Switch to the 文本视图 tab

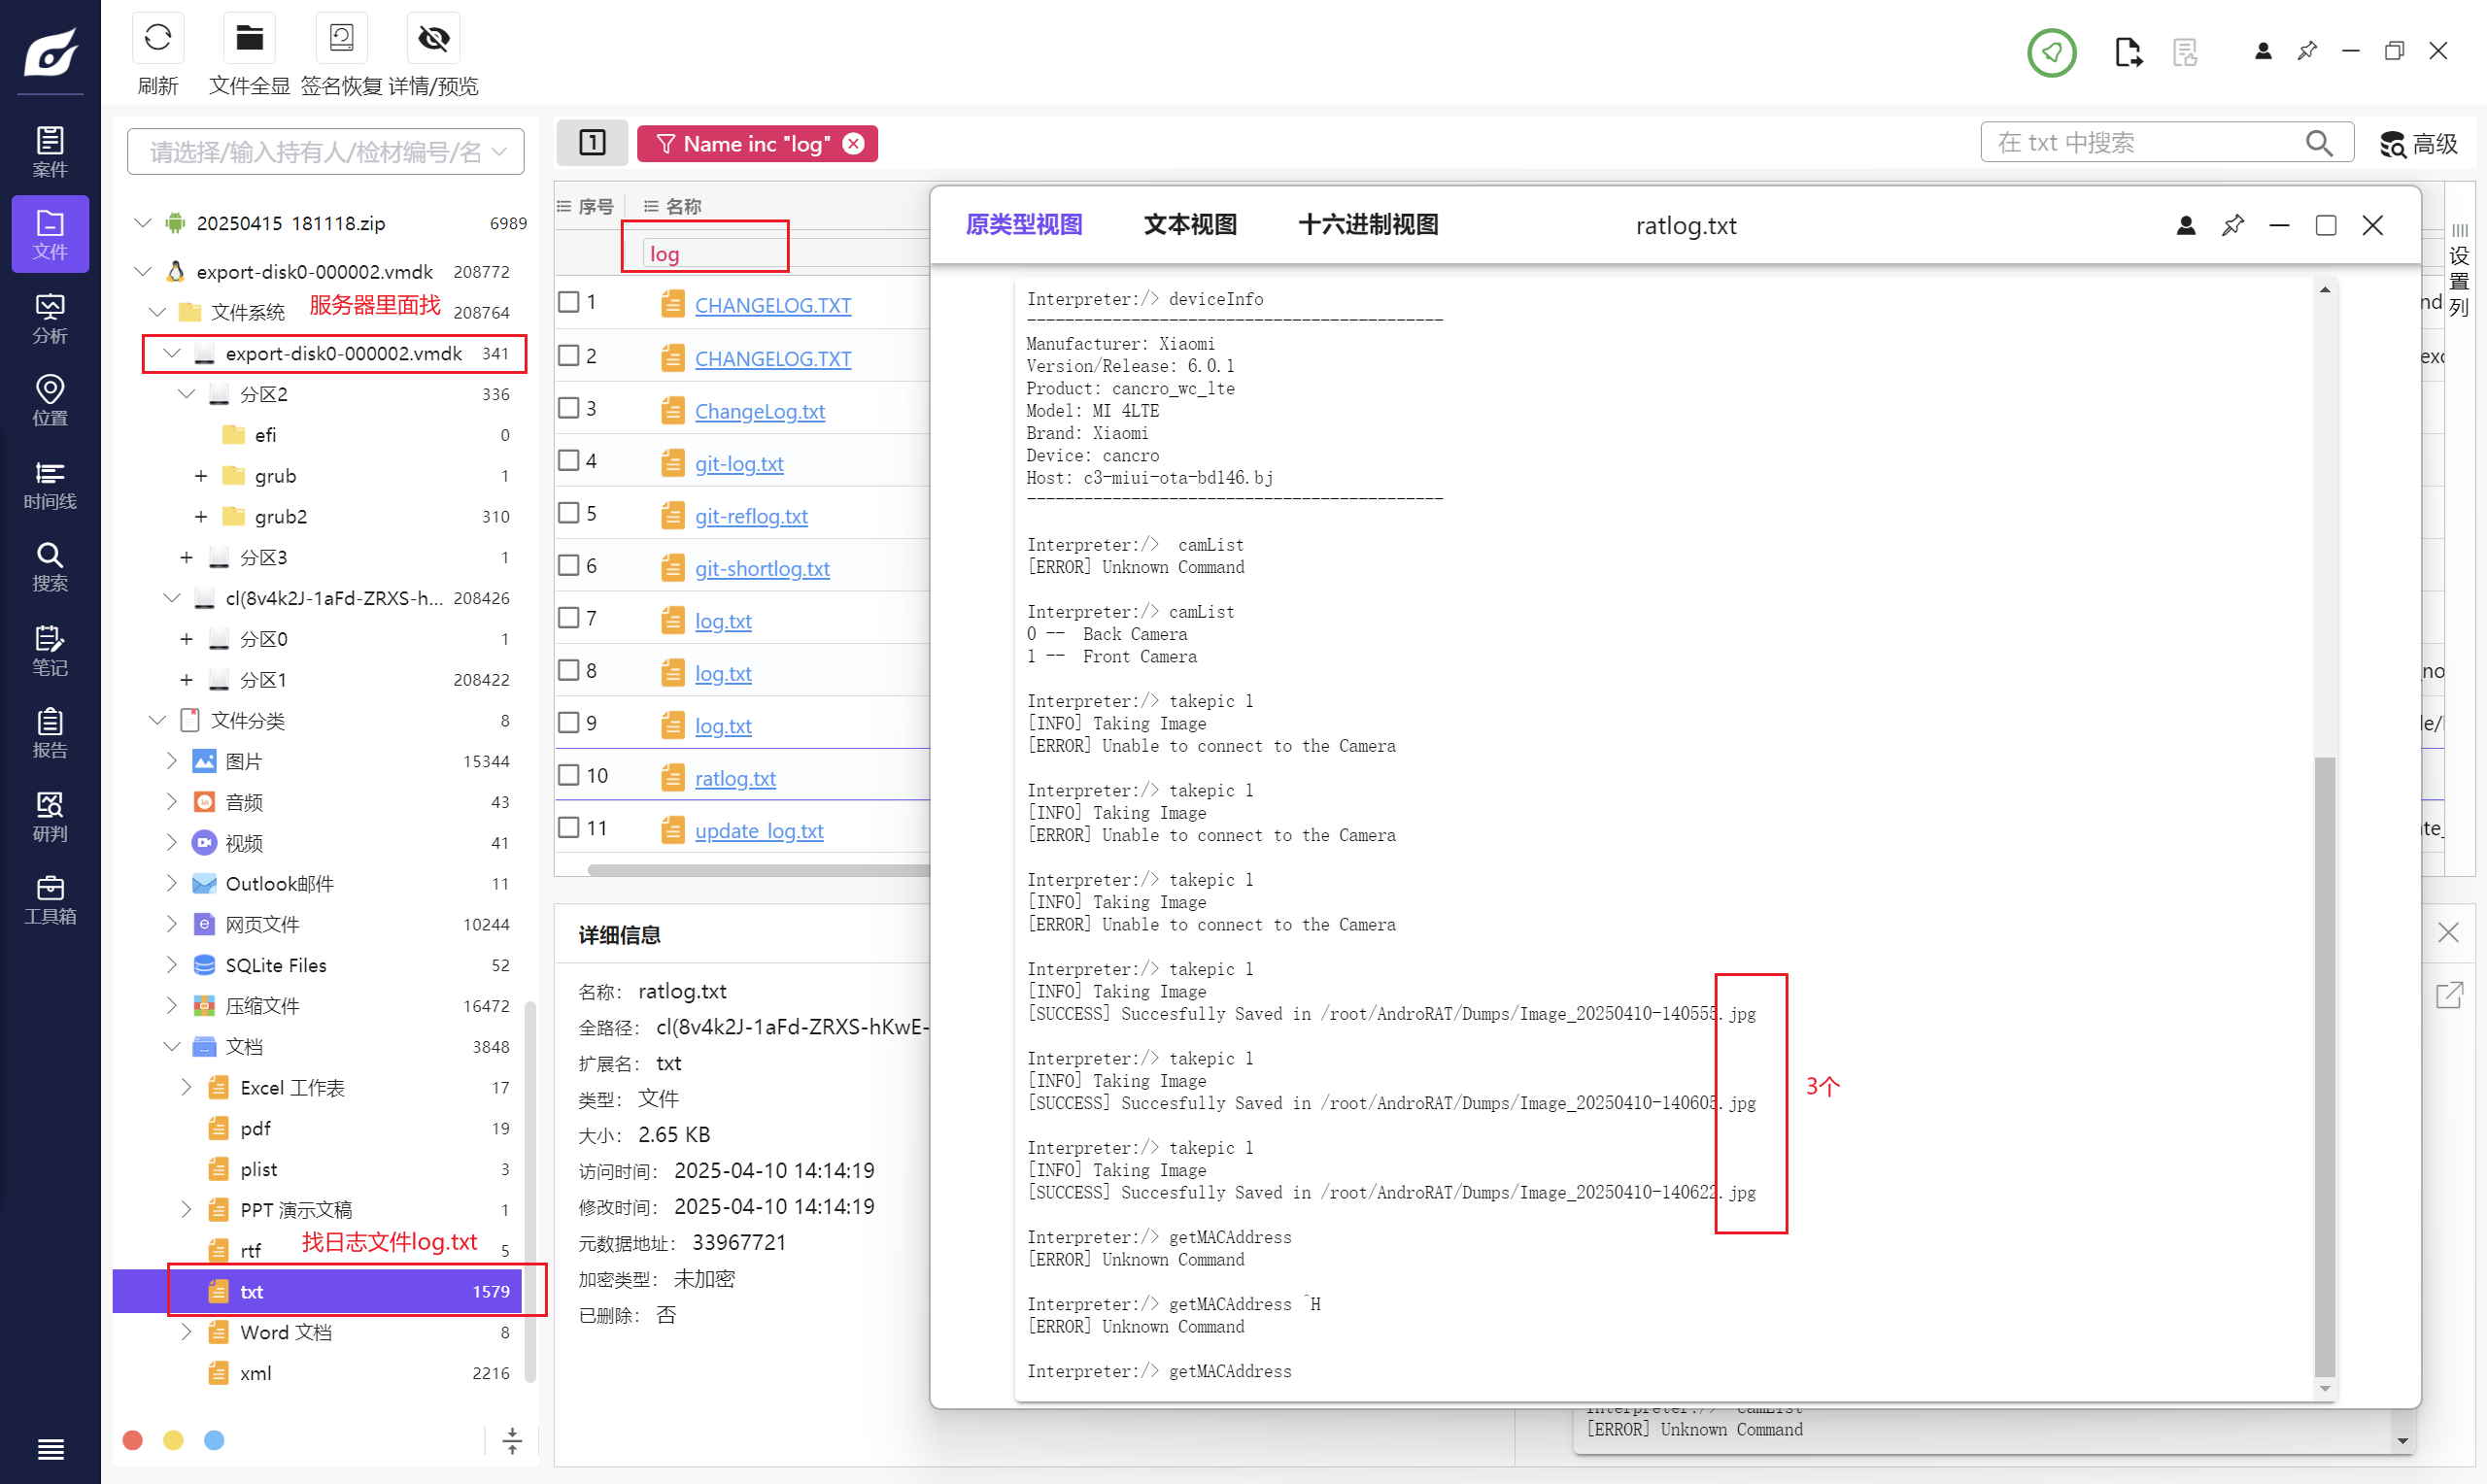[x=1189, y=225]
